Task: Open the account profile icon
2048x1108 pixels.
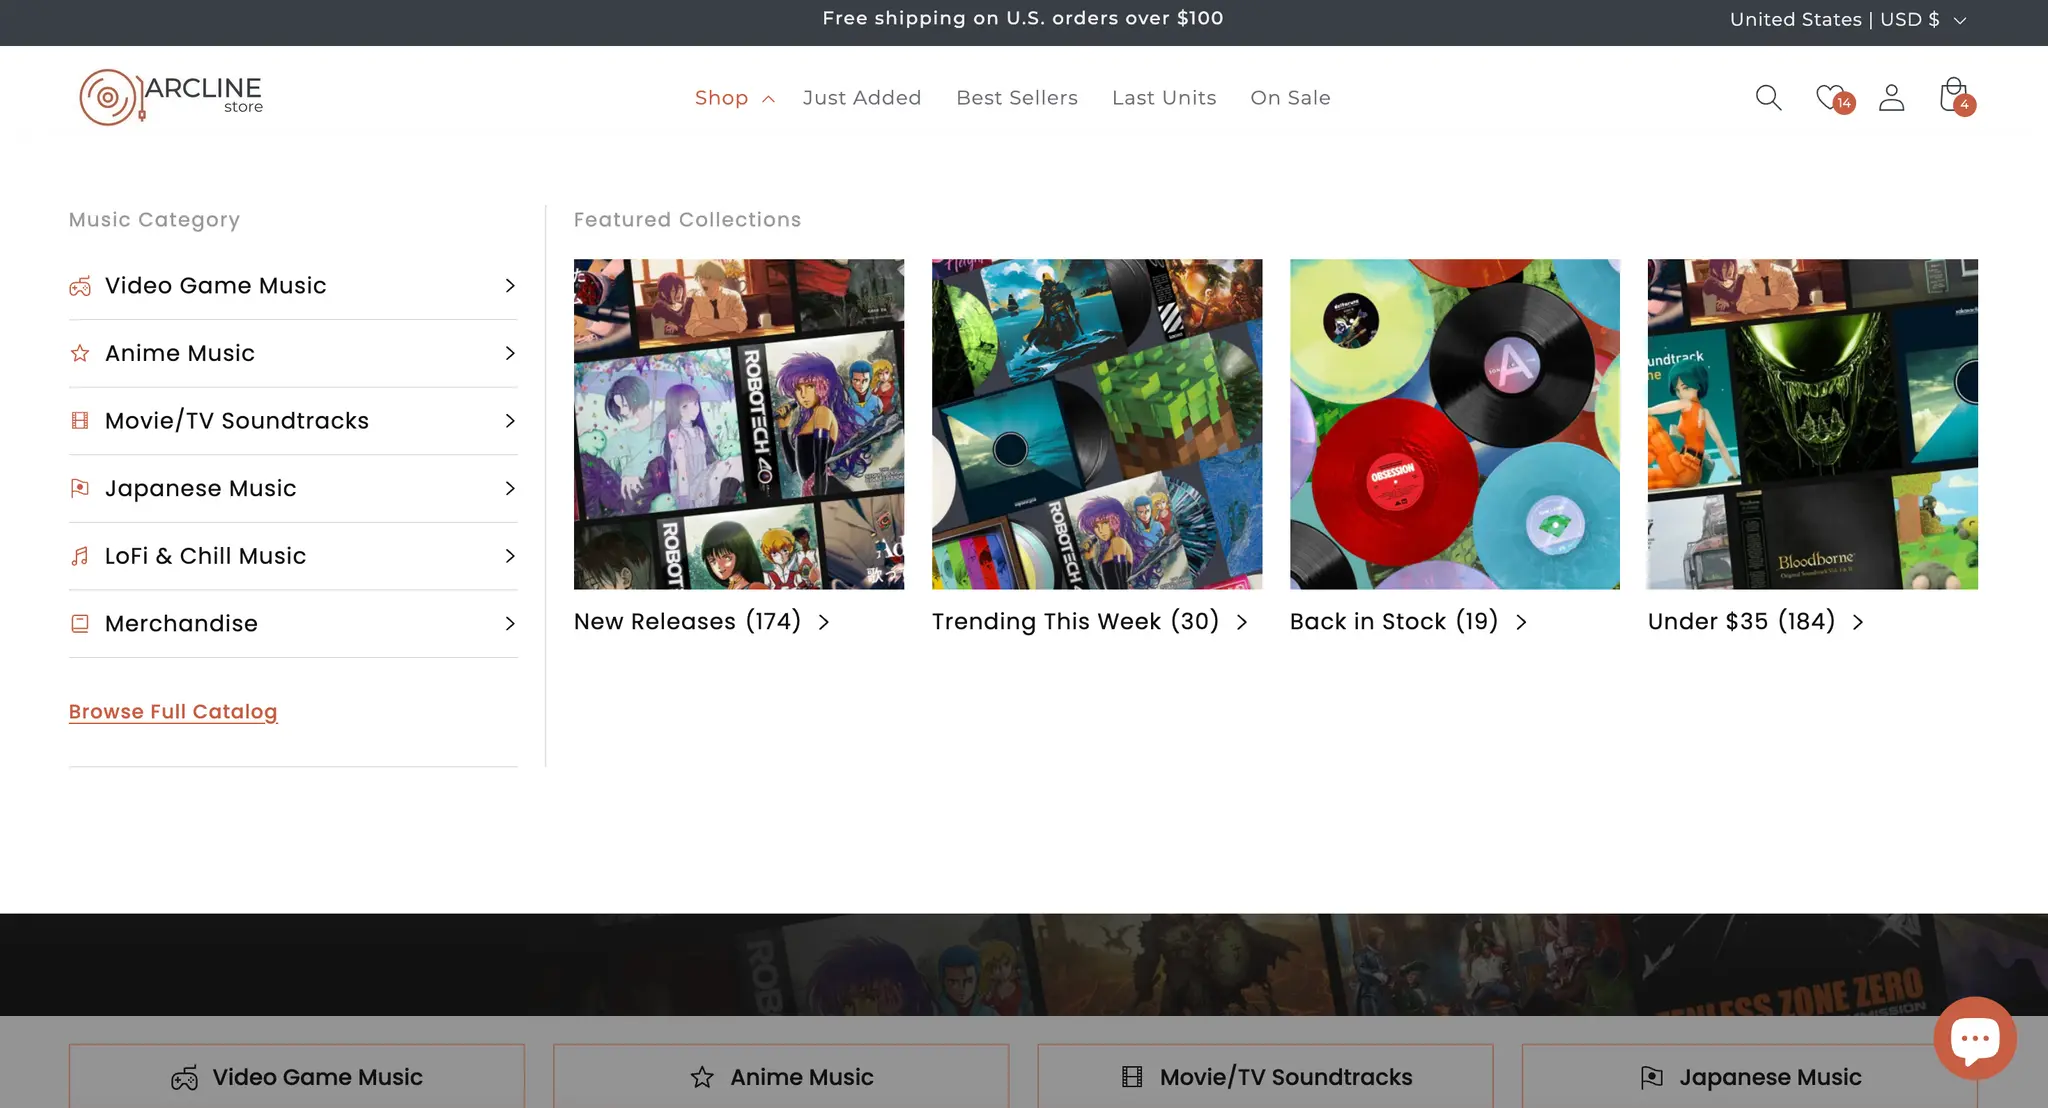Action: (1891, 97)
